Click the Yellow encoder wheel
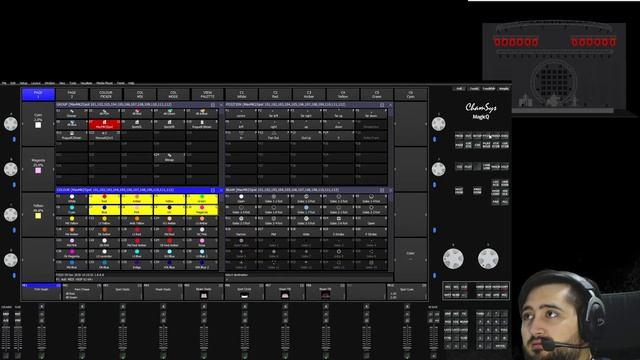Screen dimensions: 640x360 11,214
